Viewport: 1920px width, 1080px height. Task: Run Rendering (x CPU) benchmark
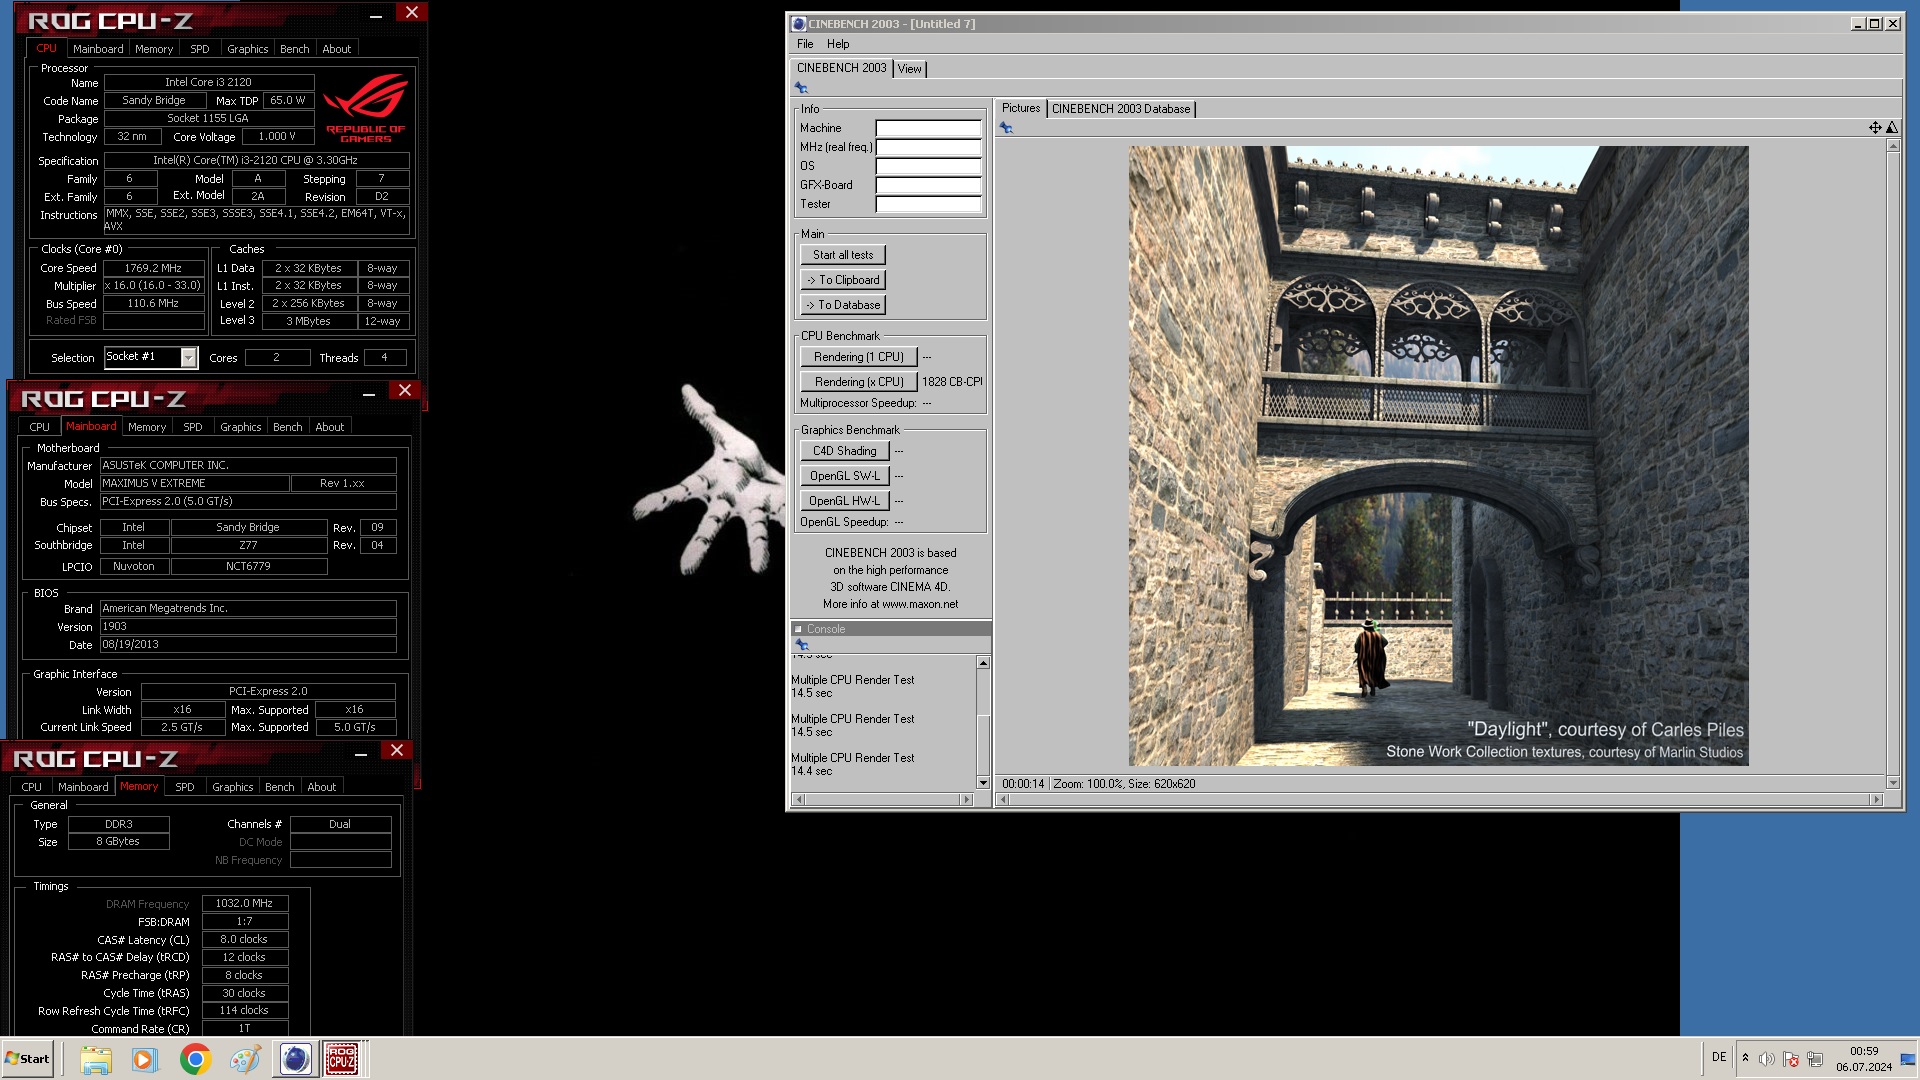(x=859, y=382)
